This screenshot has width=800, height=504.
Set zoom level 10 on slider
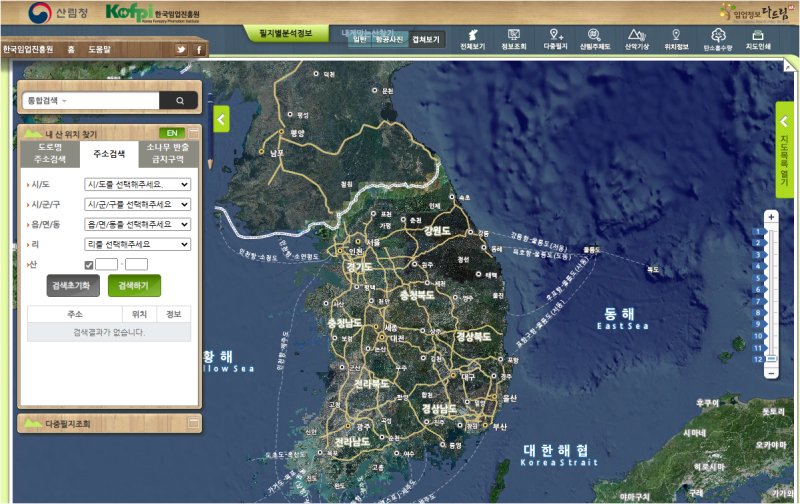[759, 336]
